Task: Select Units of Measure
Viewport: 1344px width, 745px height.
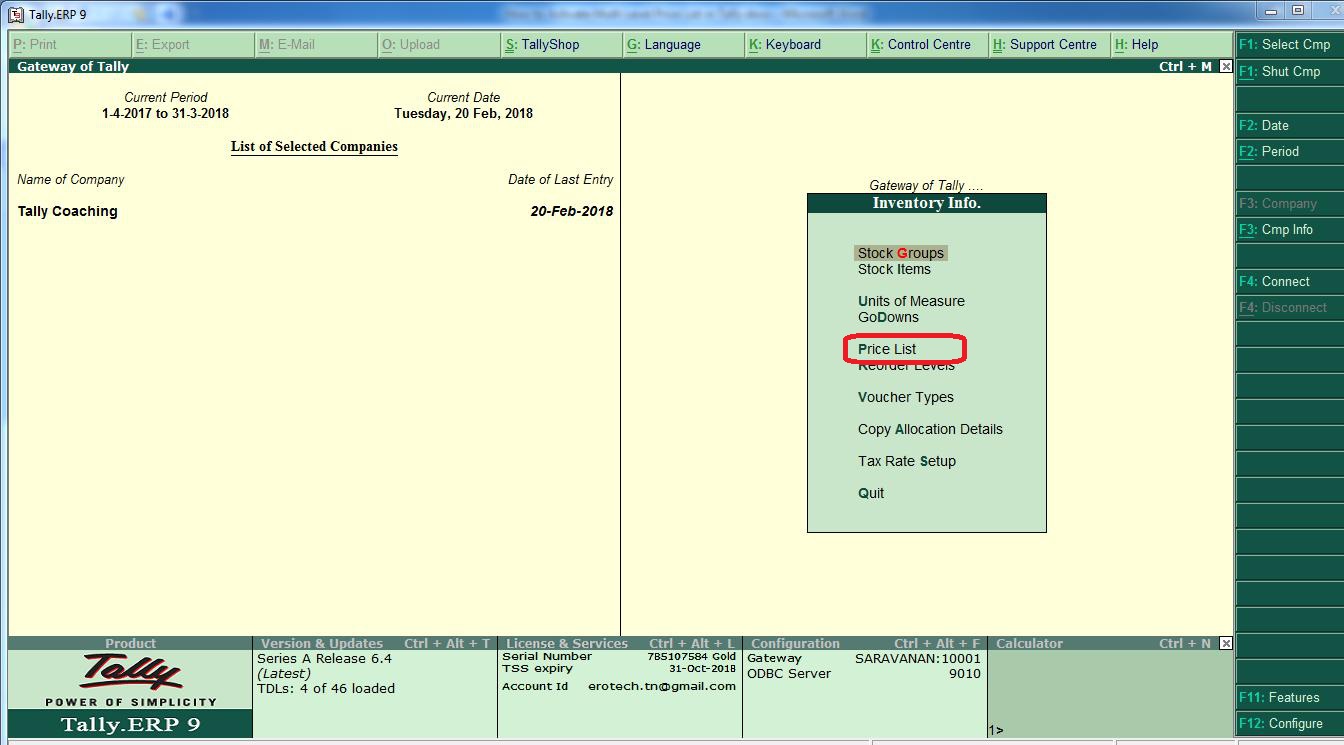Action: [911, 301]
